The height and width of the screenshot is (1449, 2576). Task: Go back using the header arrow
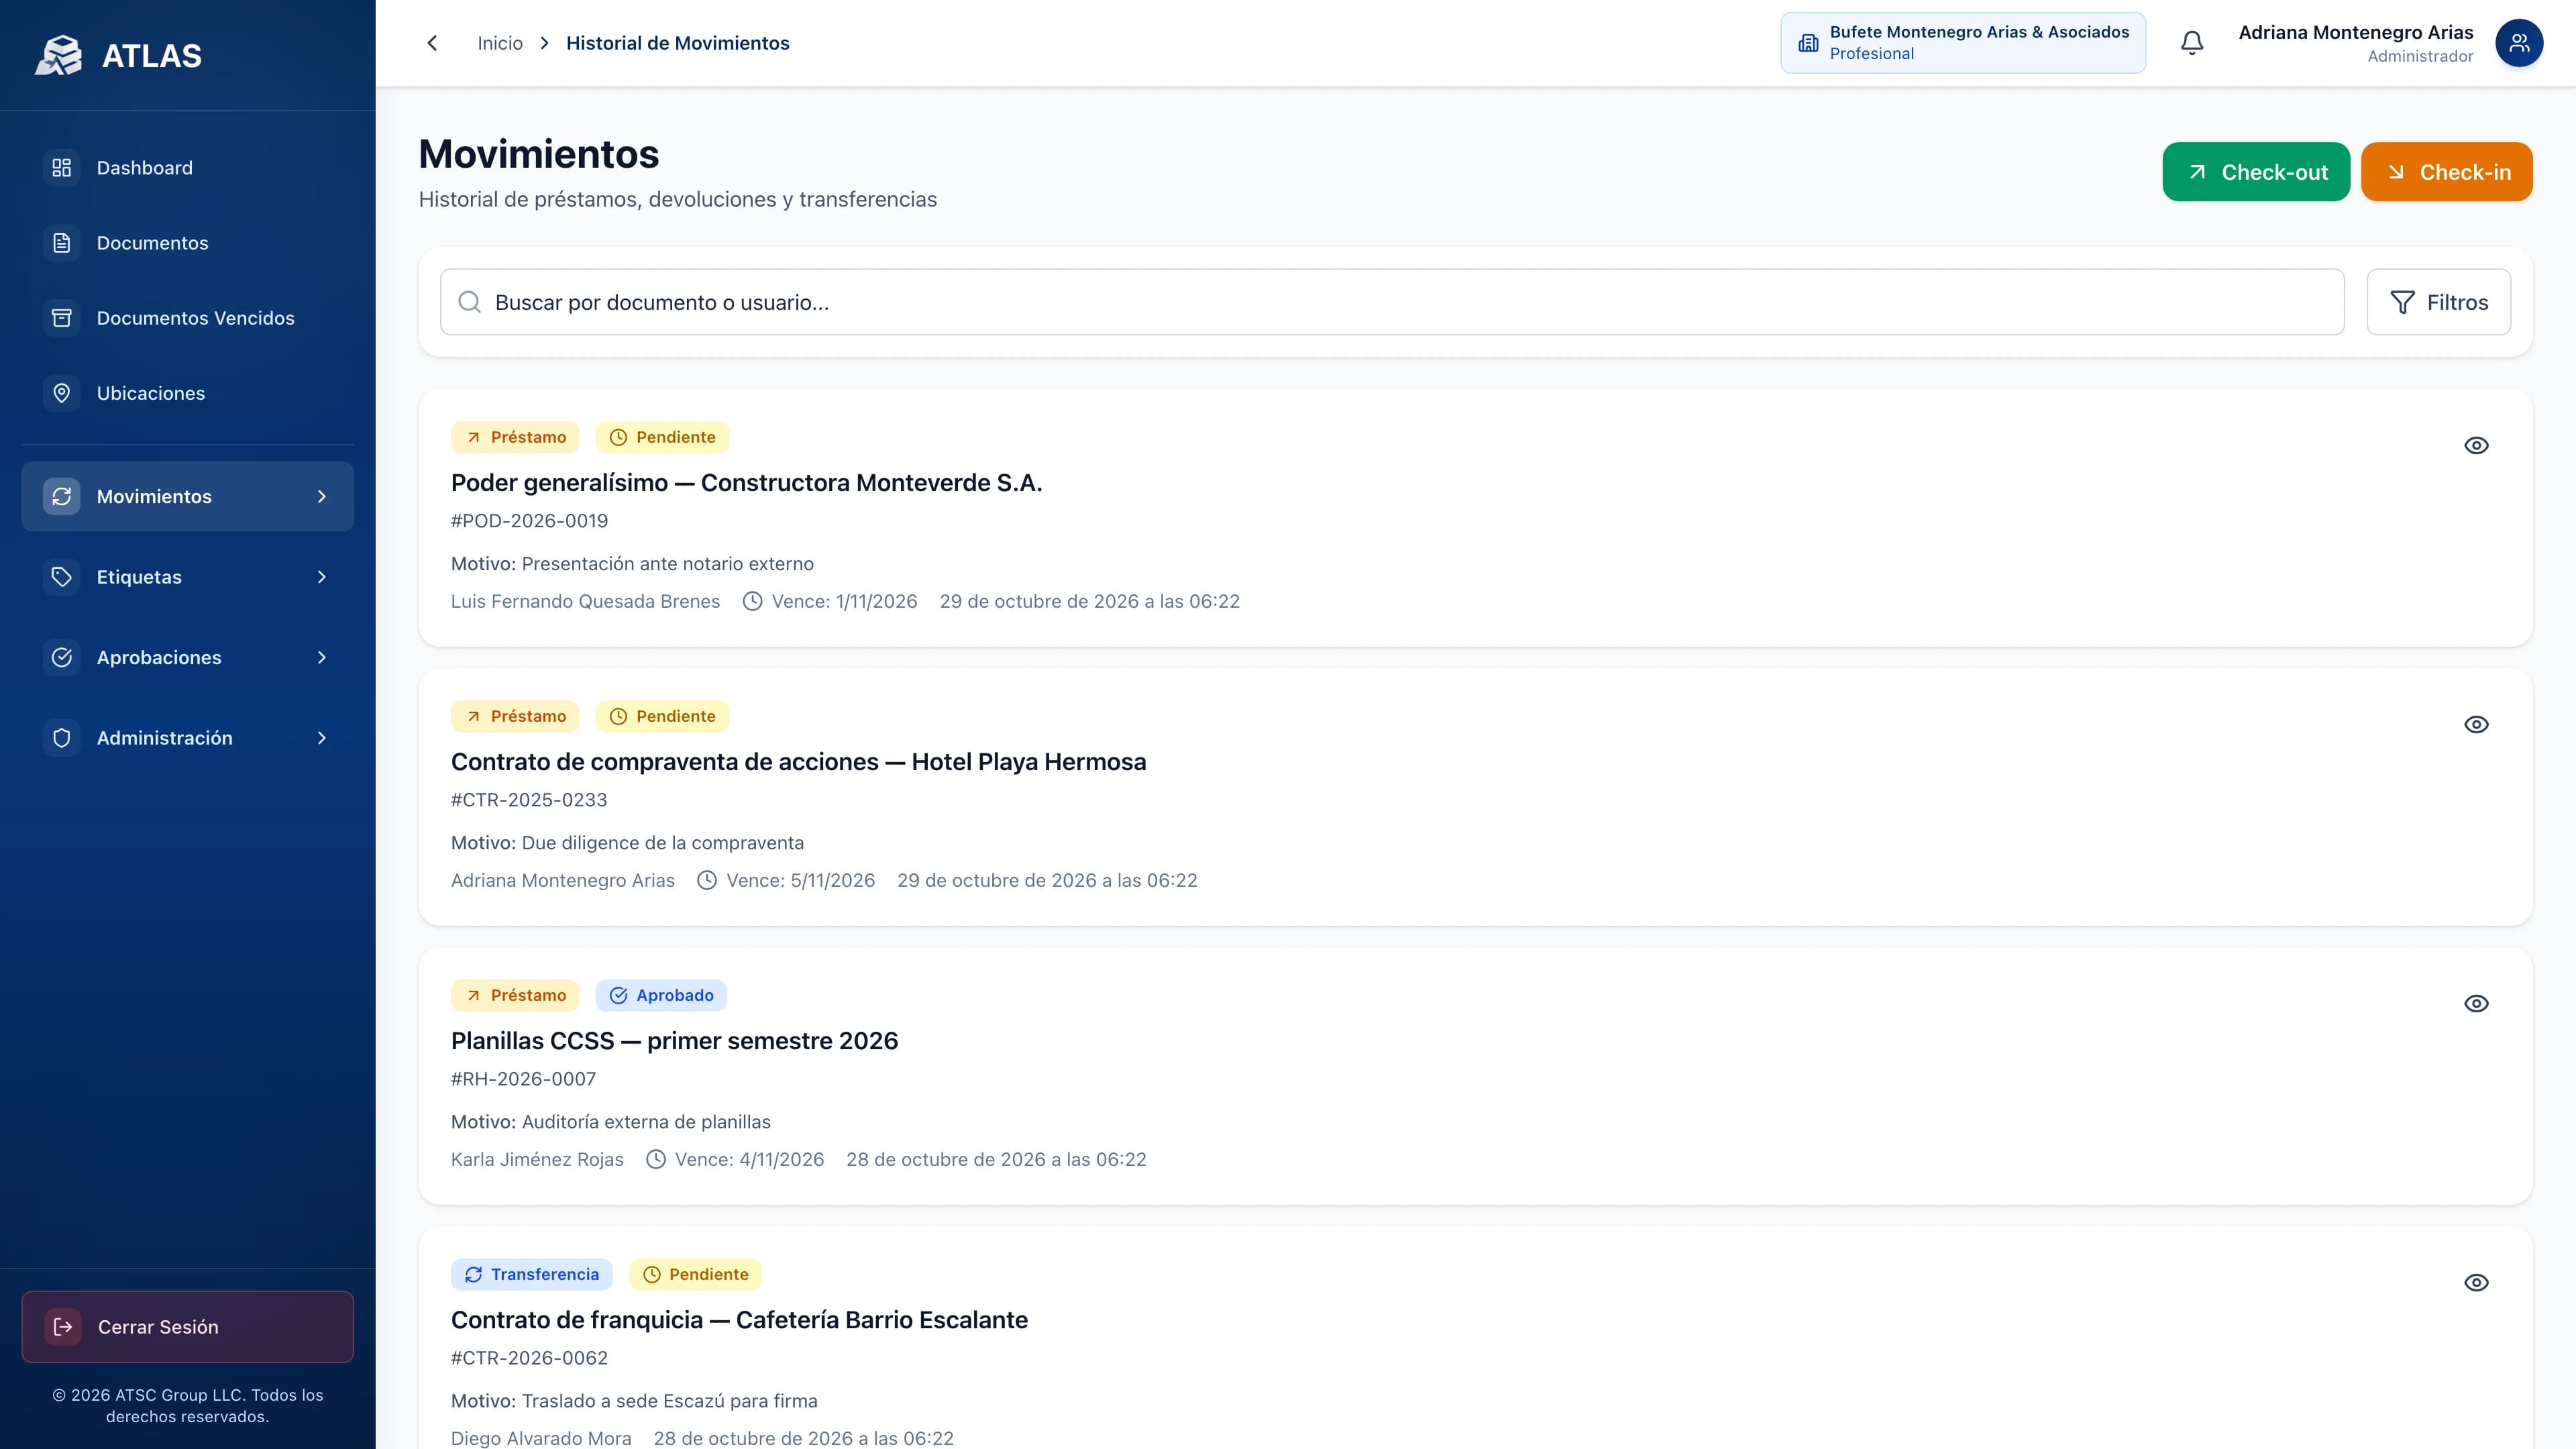point(432,43)
